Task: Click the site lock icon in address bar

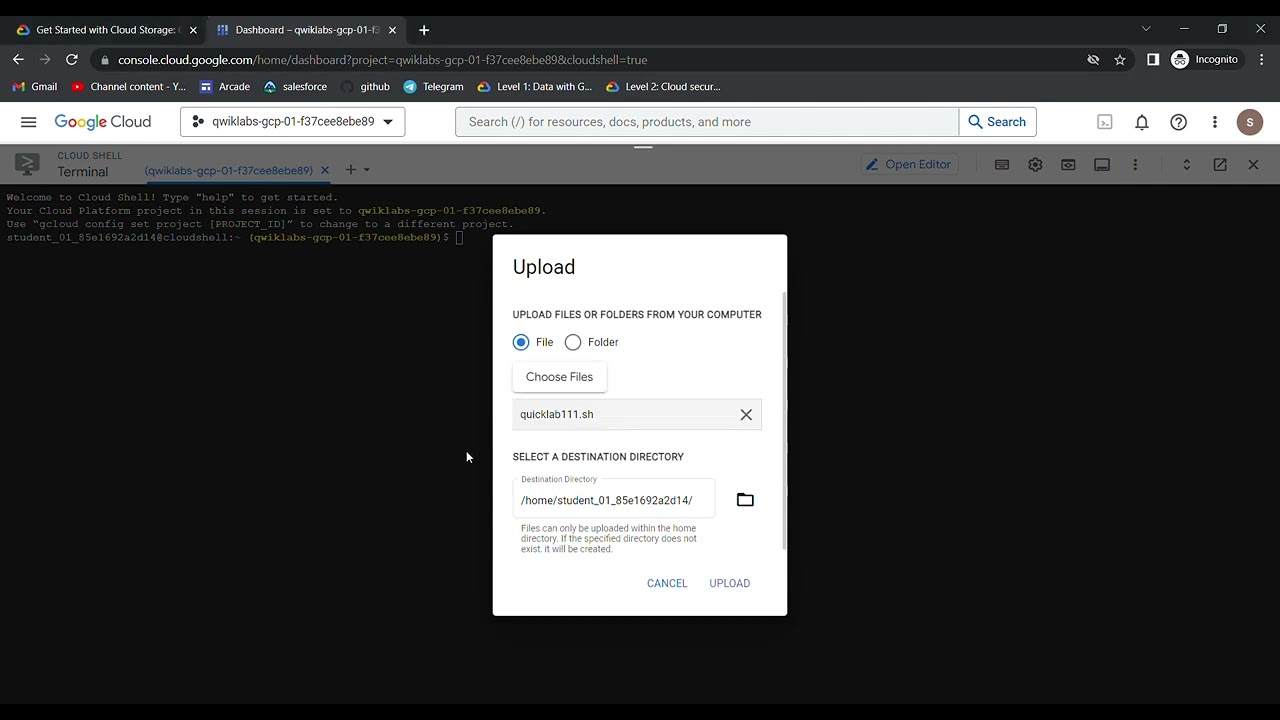Action: click(x=105, y=60)
